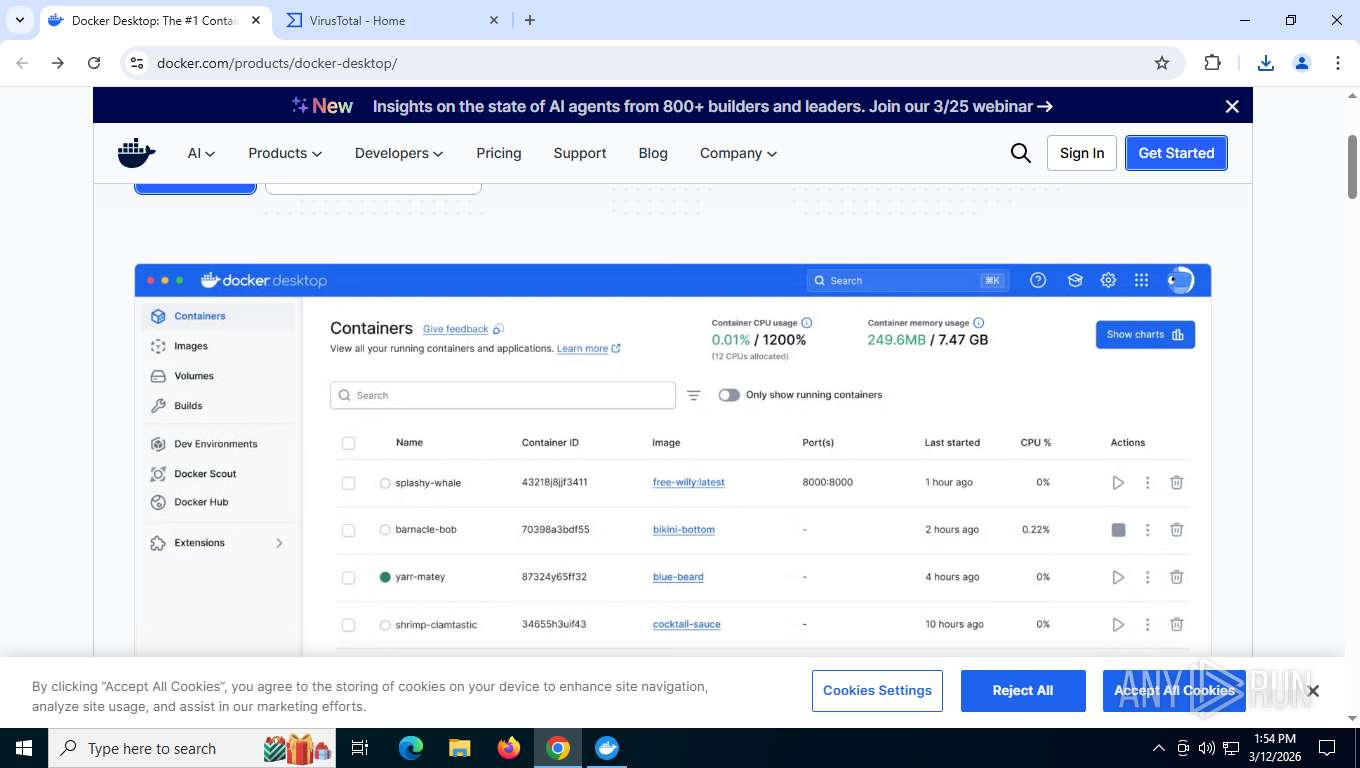Image resolution: width=1360 pixels, height=768 pixels.
Task: Open the Support page
Action: click(580, 153)
